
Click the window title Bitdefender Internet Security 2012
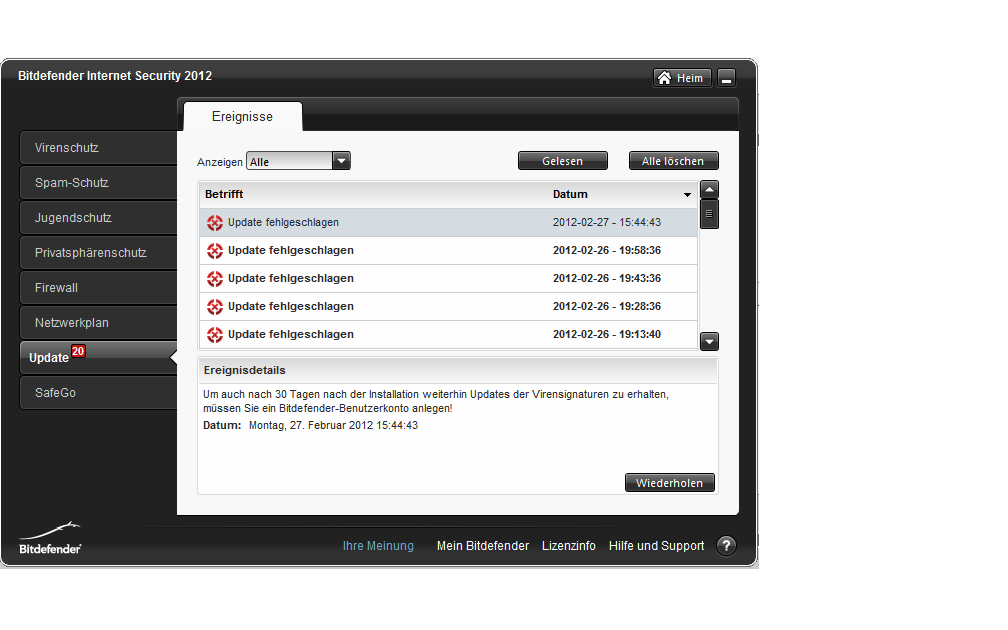115,76
